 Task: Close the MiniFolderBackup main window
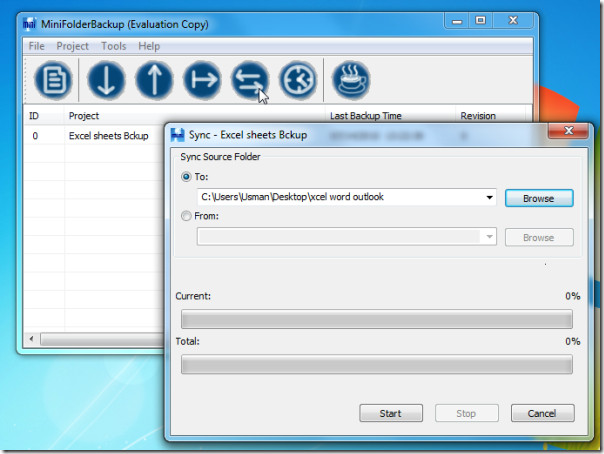[513, 20]
